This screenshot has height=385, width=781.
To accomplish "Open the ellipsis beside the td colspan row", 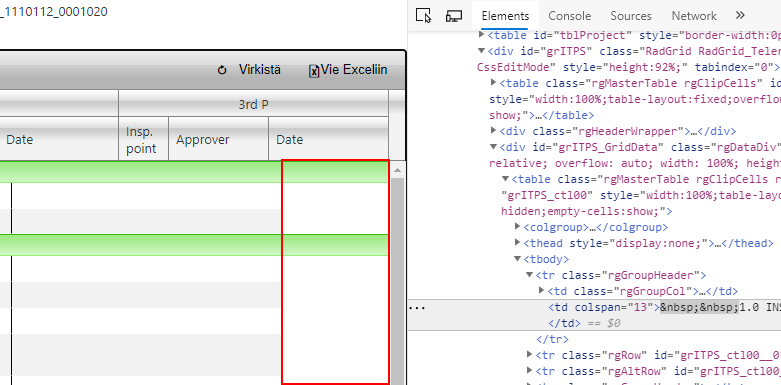I will [417, 308].
